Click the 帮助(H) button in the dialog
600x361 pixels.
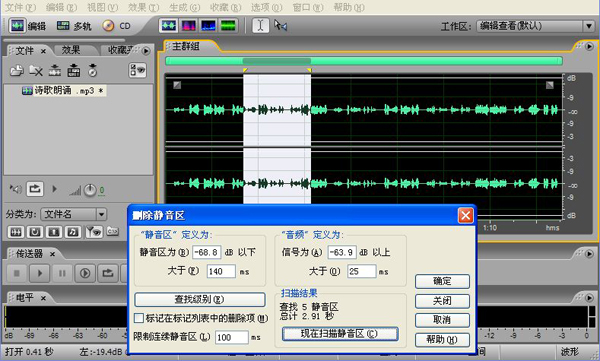(x=442, y=340)
